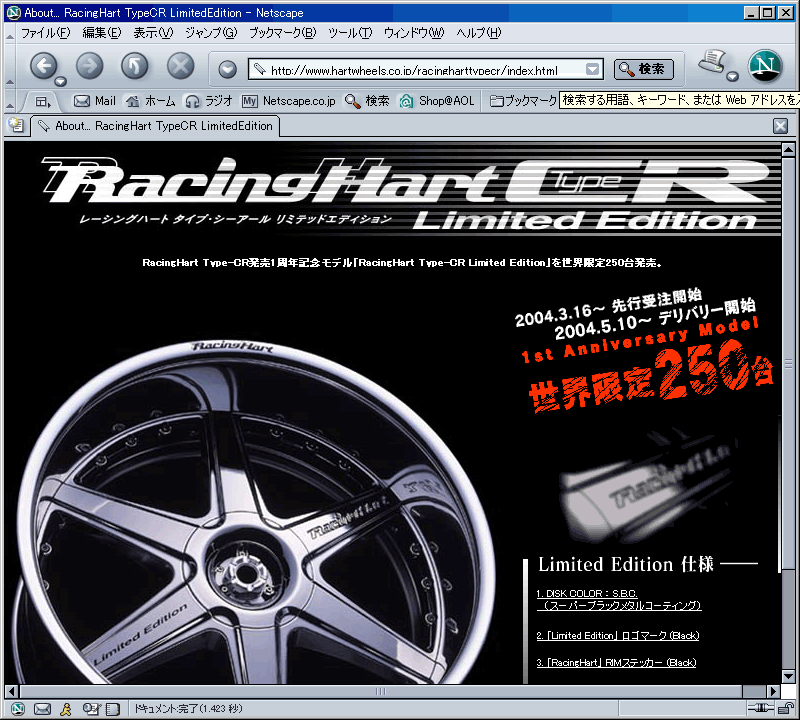
Task: Click the vertical scrollbar up arrow
Action: 788,150
